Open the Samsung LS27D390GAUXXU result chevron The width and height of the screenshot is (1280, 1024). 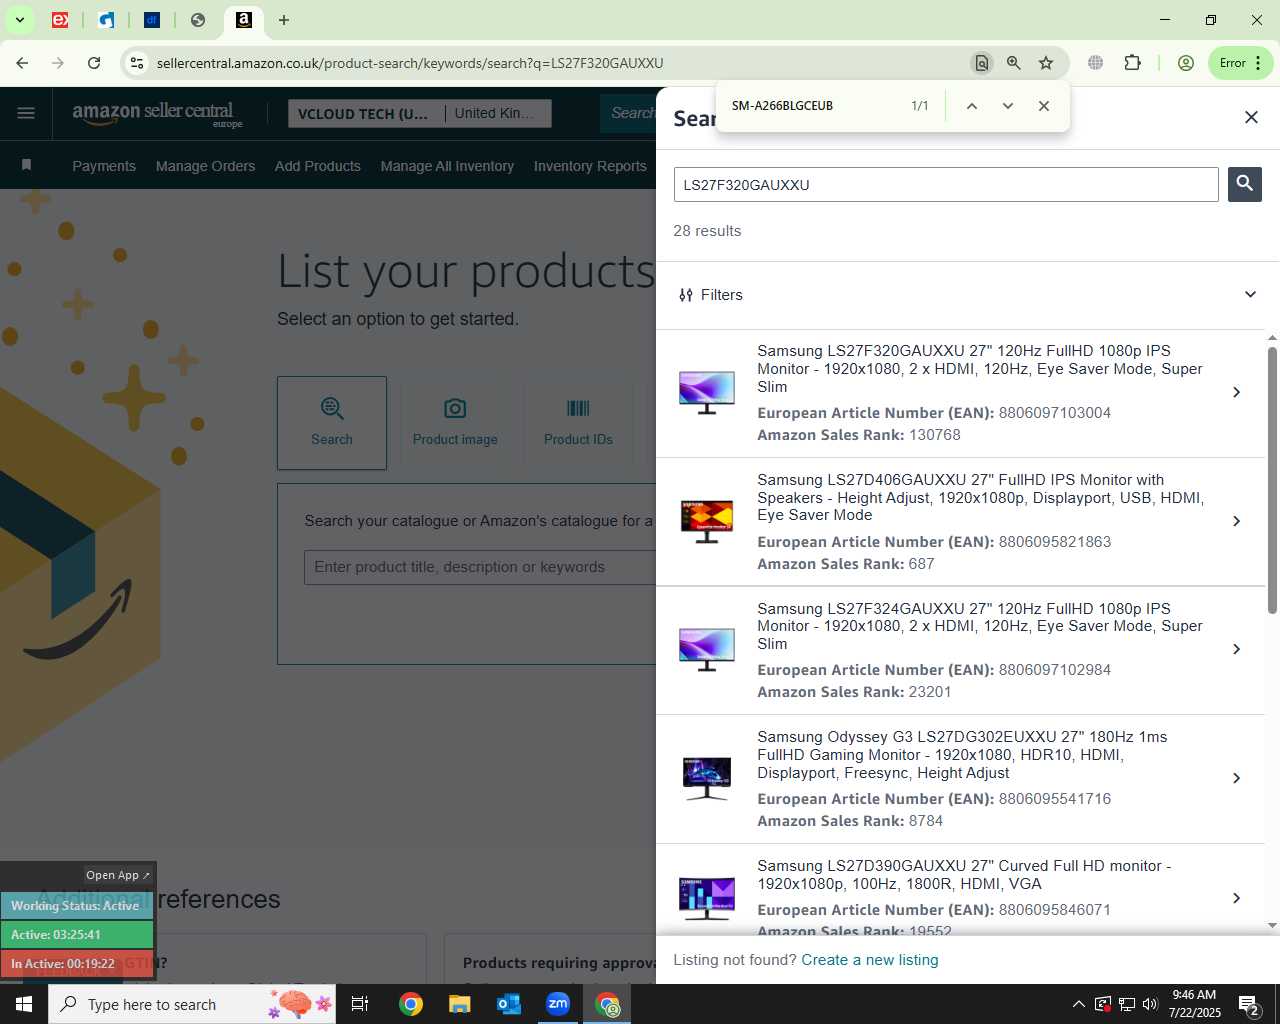point(1237,898)
